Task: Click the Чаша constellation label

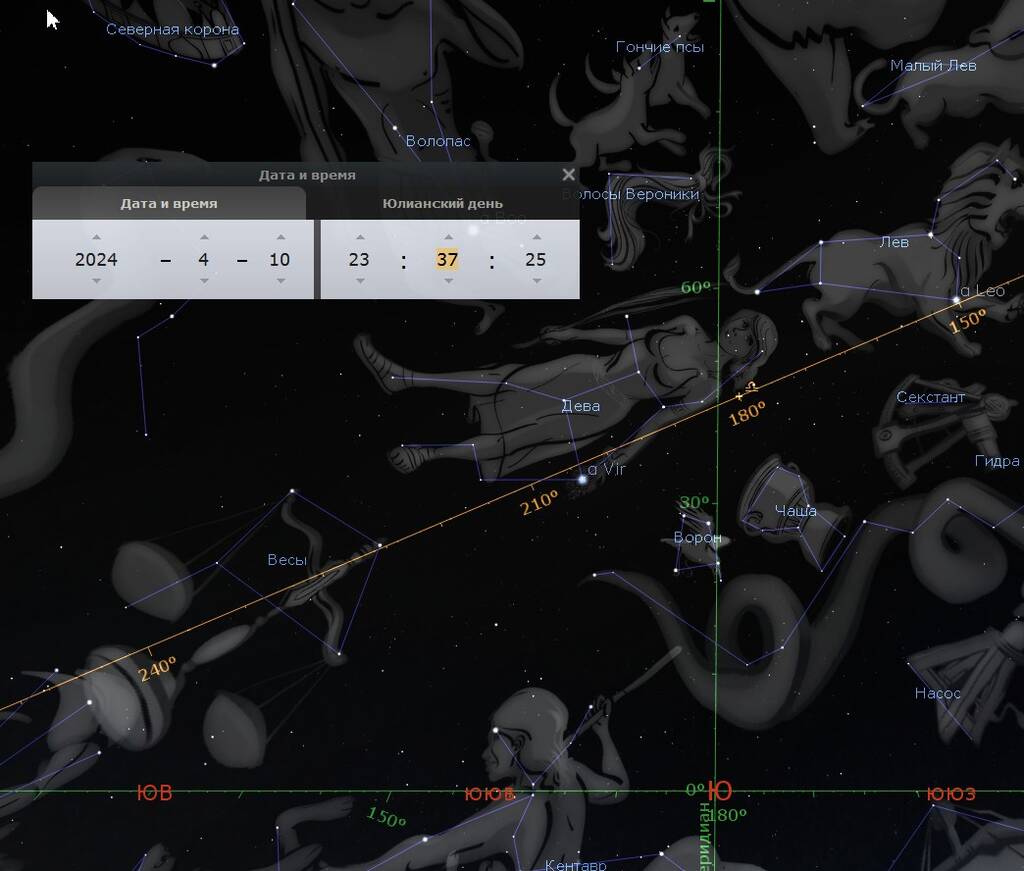Action: click(795, 511)
